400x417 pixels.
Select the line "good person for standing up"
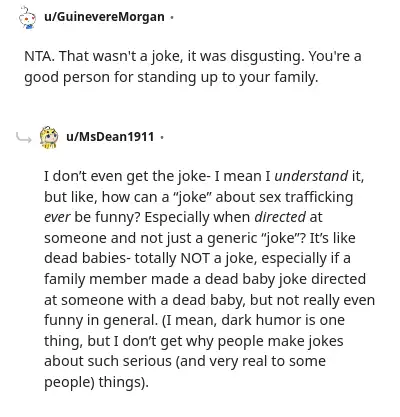coord(171,77)
